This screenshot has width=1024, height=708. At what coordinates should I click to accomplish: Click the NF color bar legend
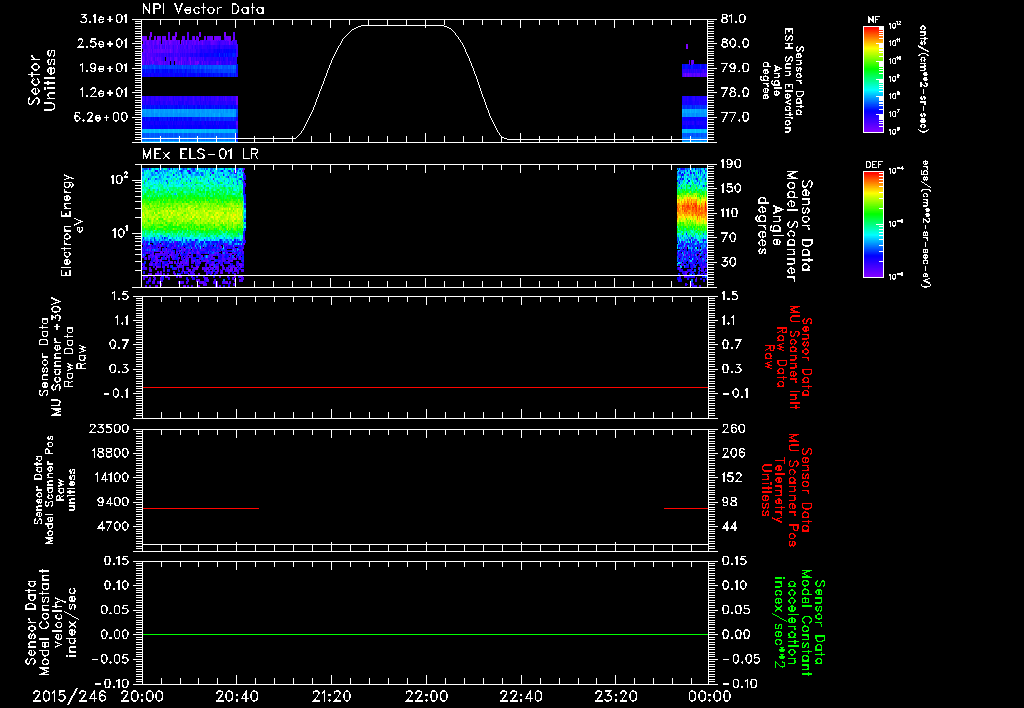873,78
